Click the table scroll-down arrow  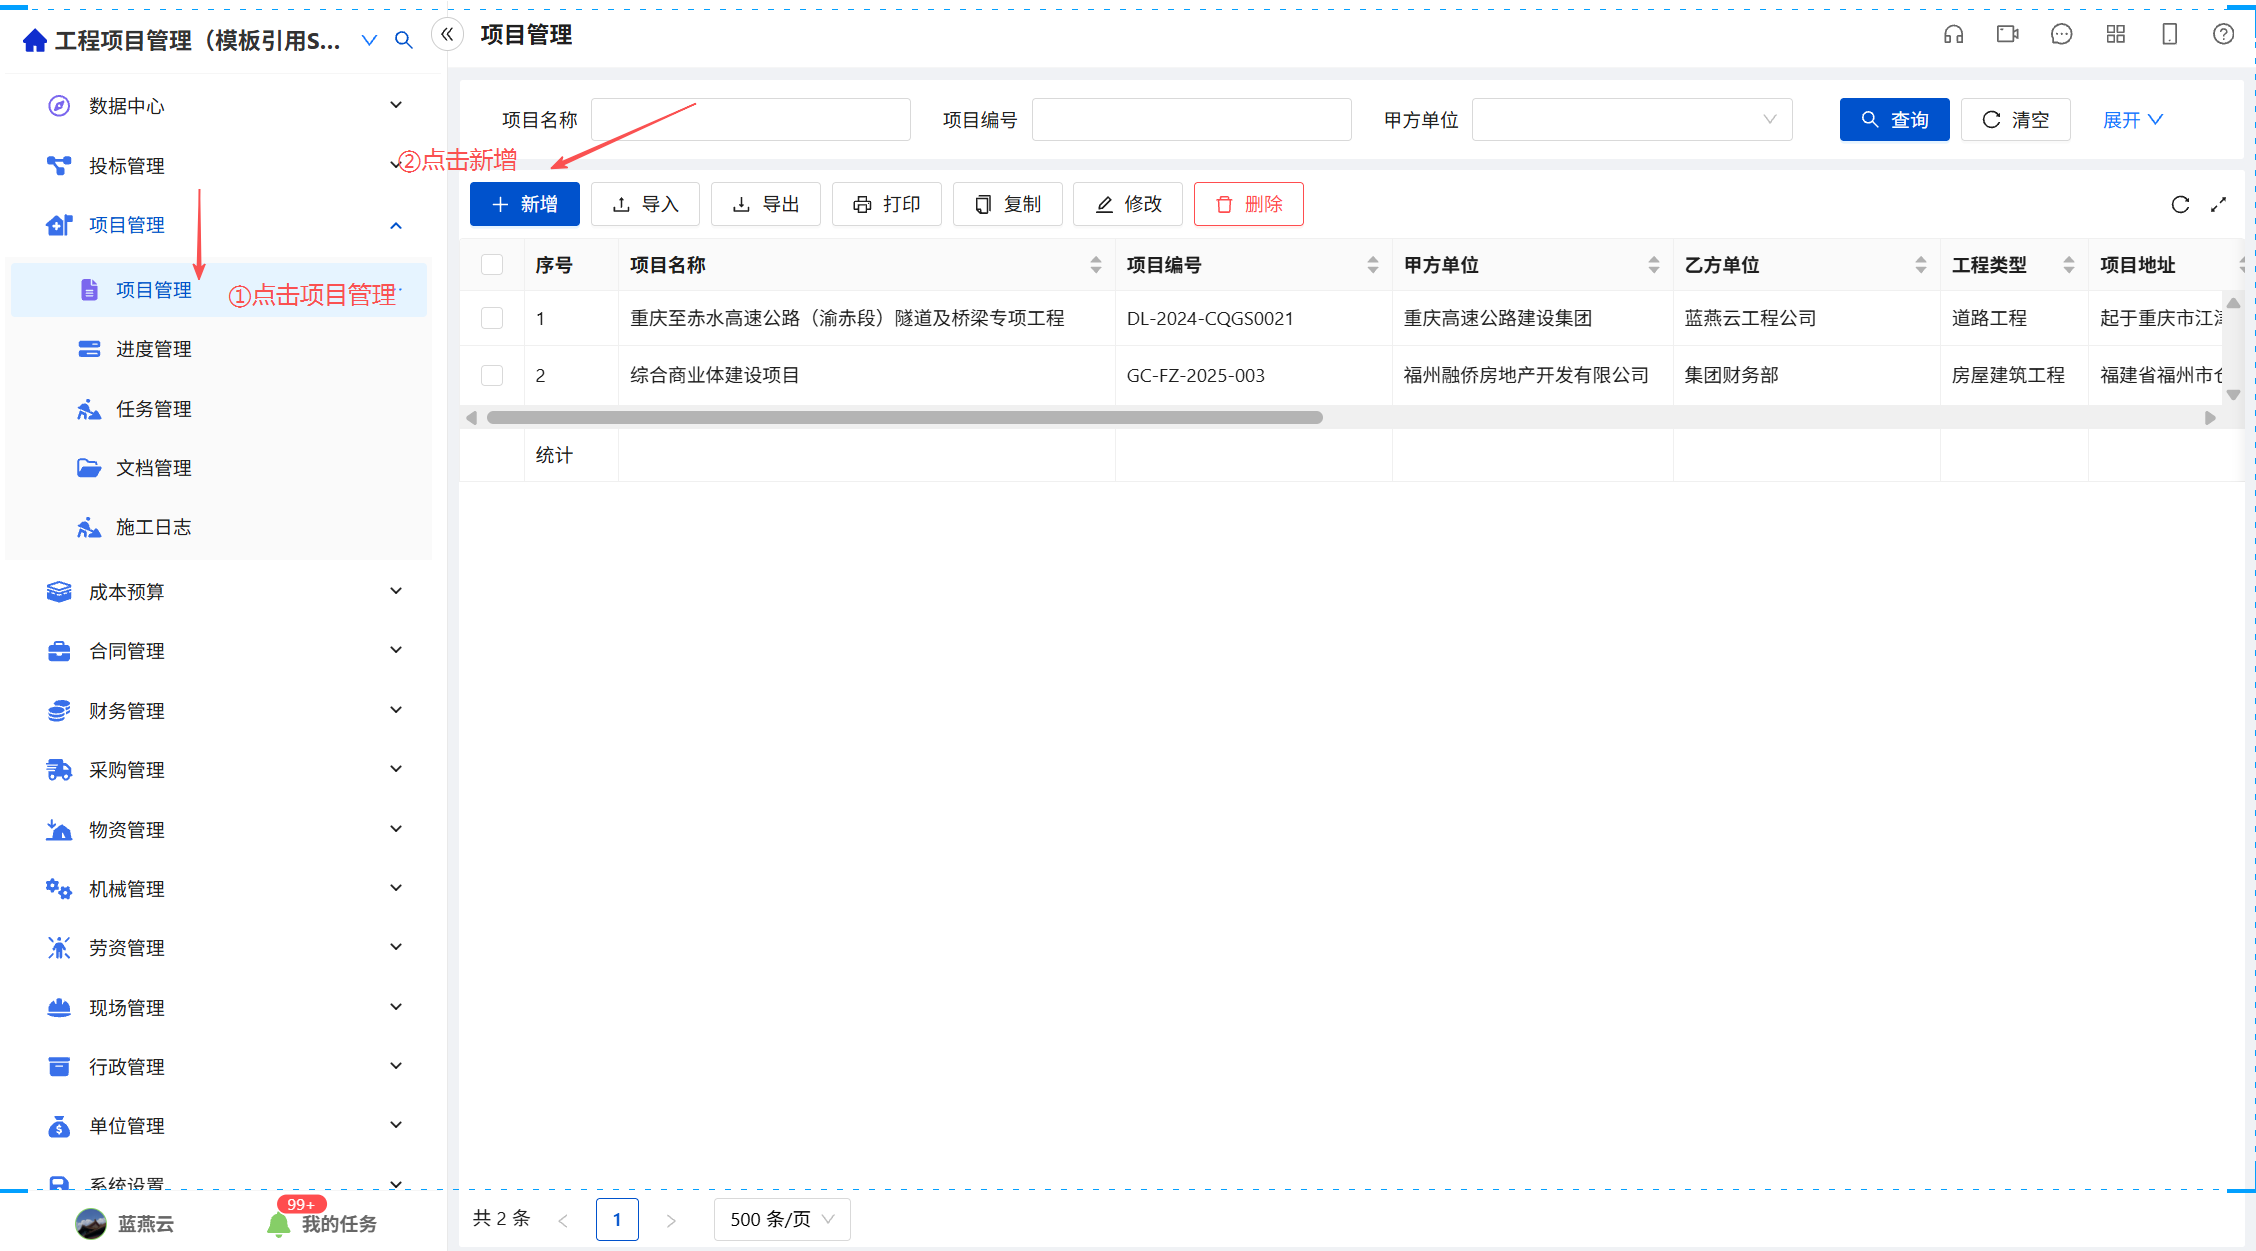[2234, 395]
